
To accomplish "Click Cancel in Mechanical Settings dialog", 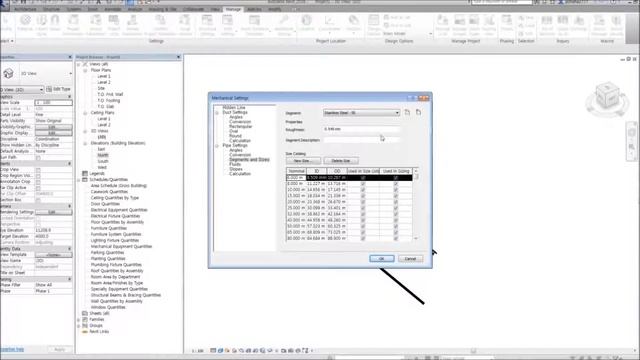I will point(410,259).
